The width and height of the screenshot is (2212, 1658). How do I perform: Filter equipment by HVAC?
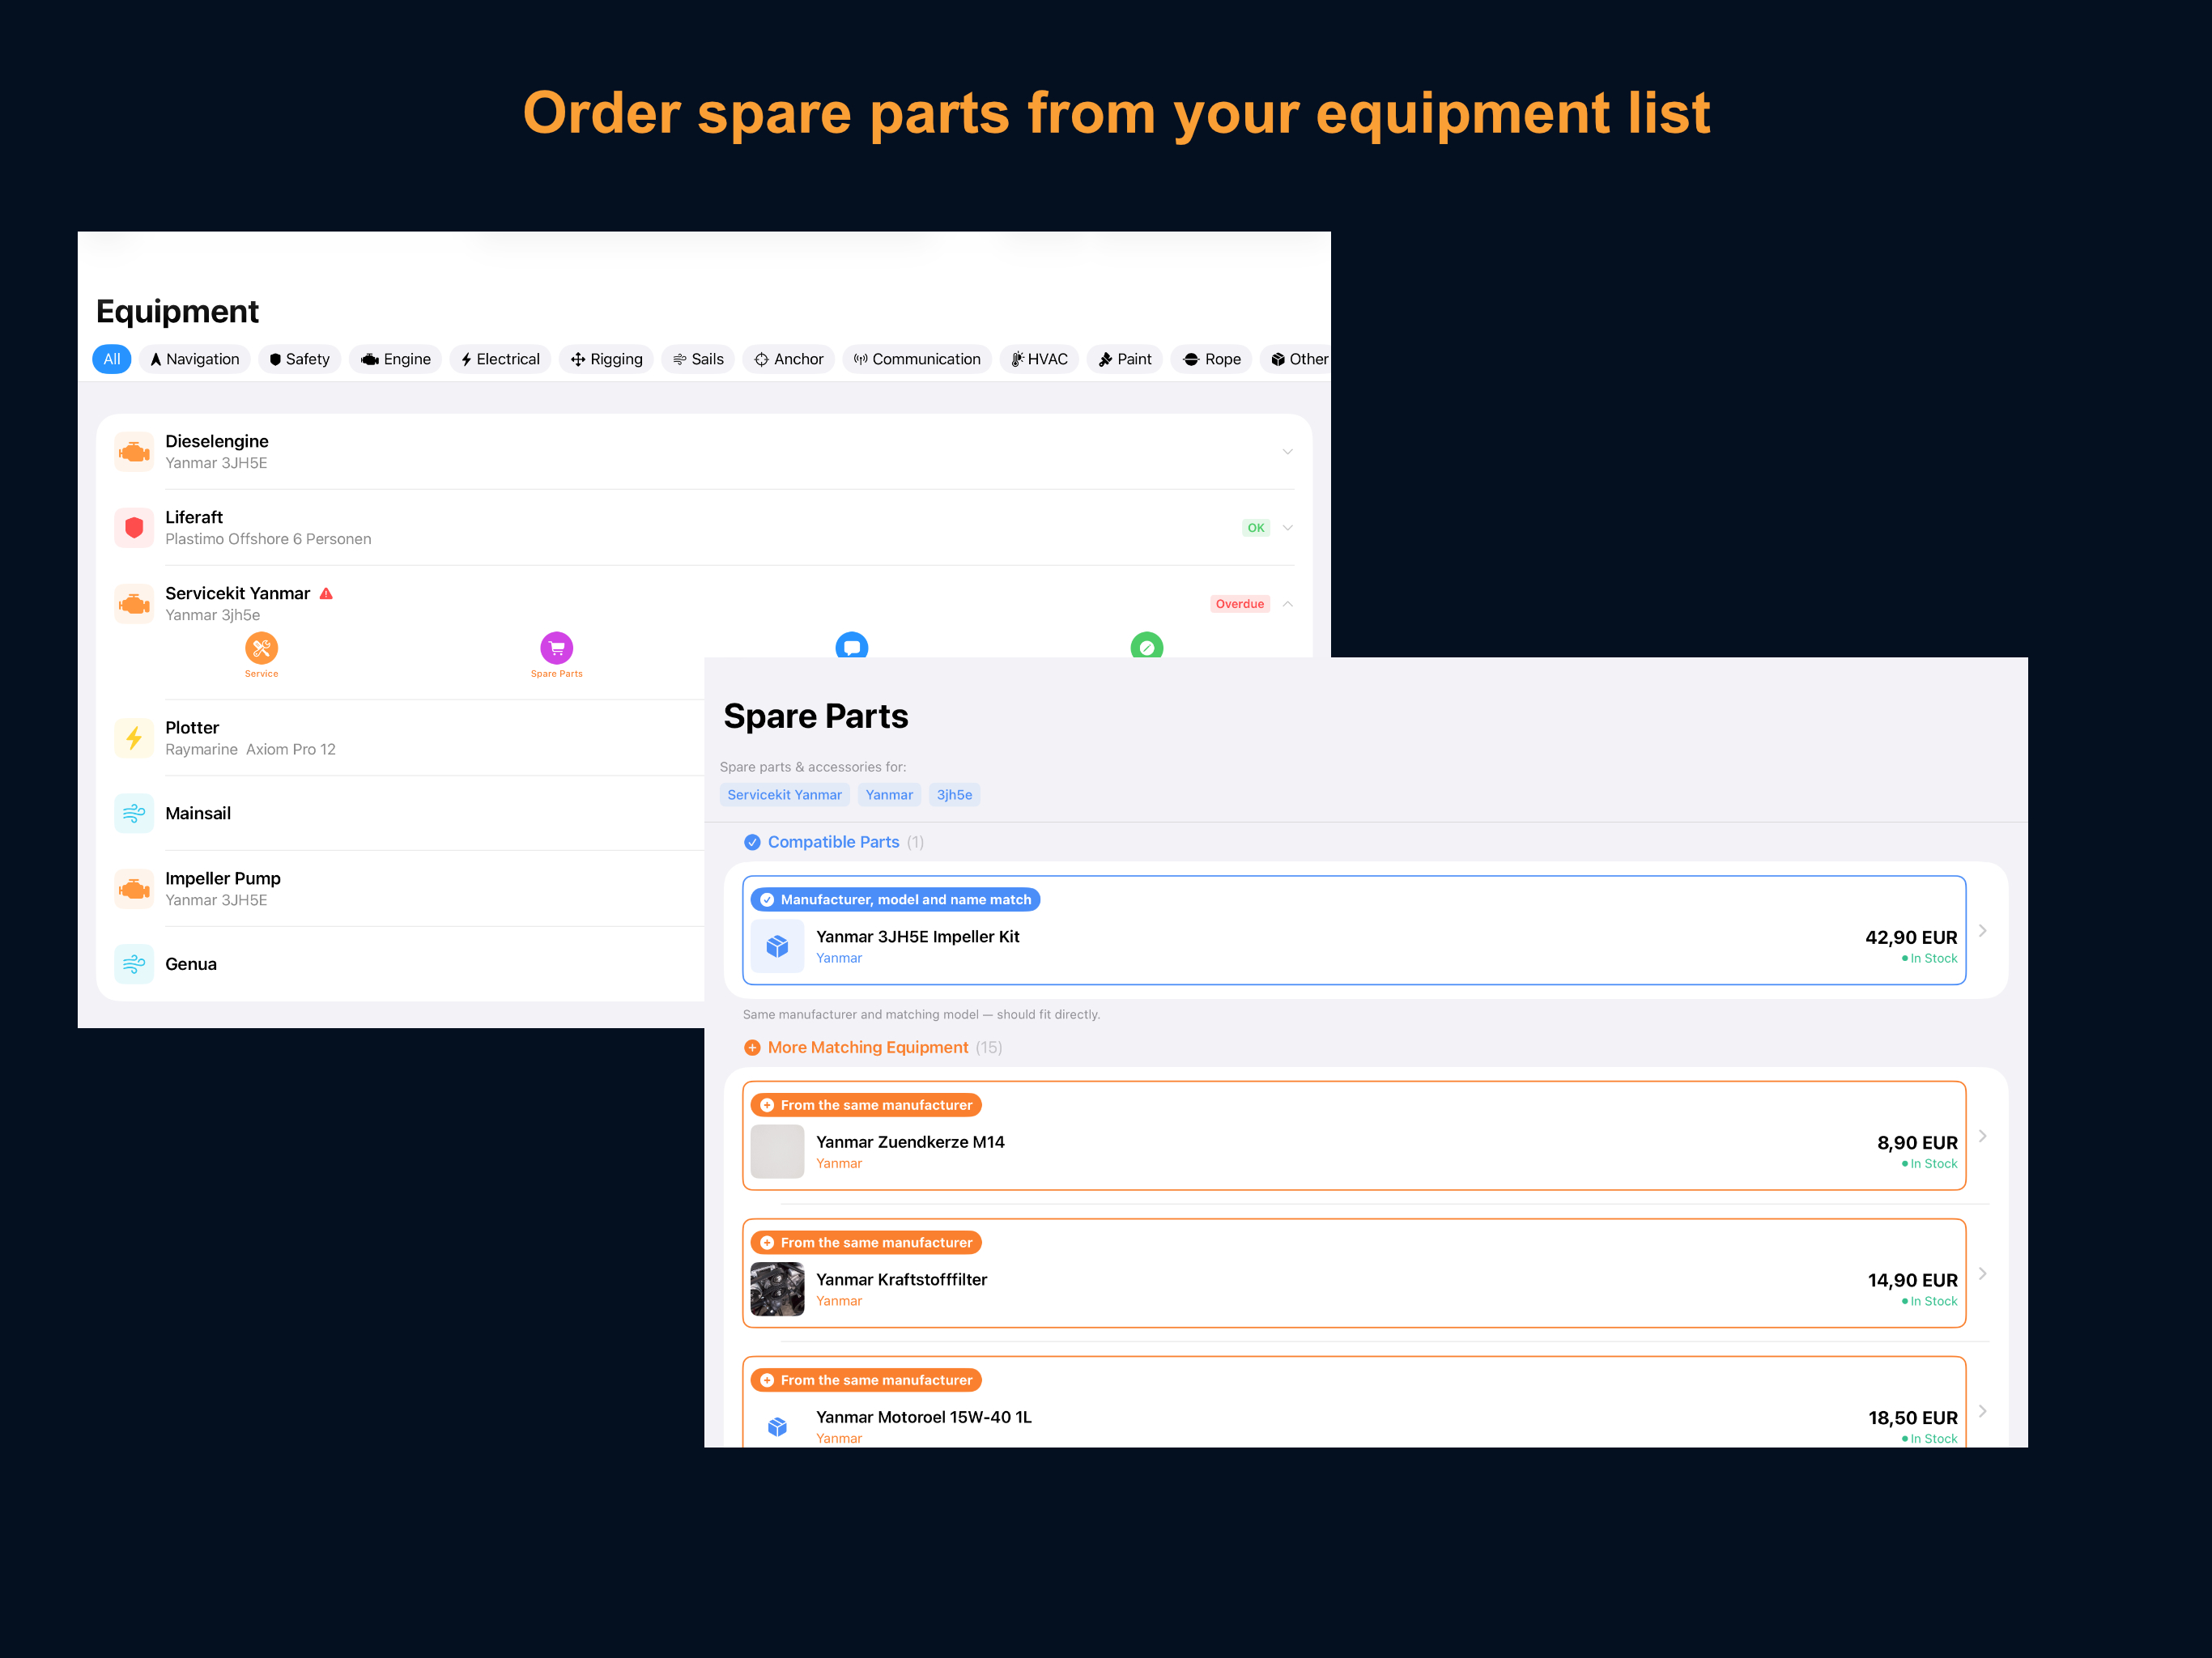(1039, 359)
